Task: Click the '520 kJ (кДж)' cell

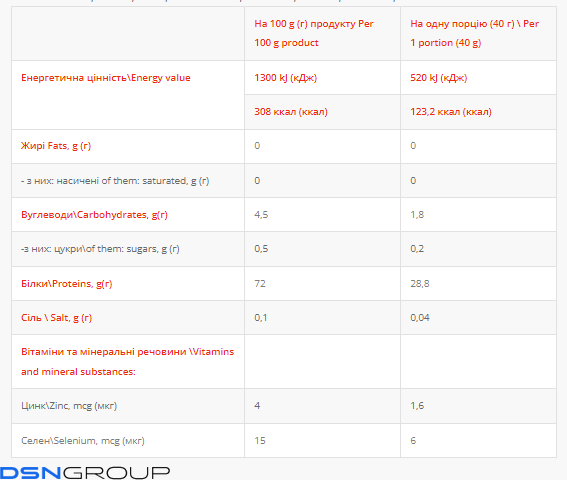Action: 438,78
